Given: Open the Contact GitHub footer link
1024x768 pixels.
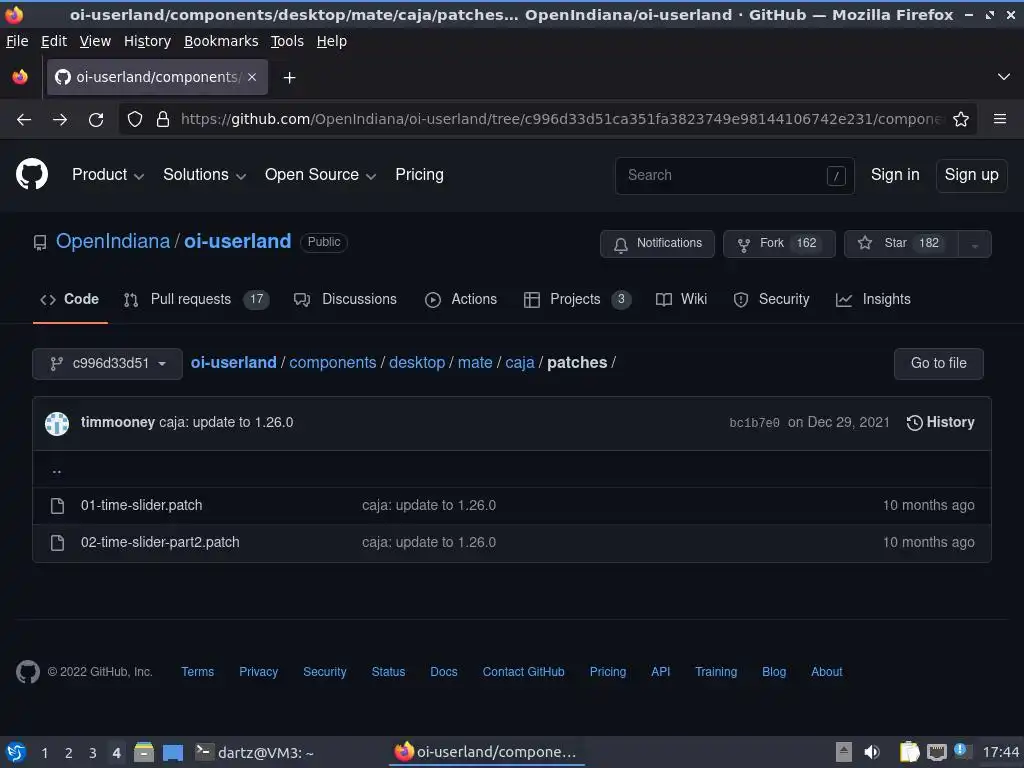Looking at the screenshot, I should [523, 672].
